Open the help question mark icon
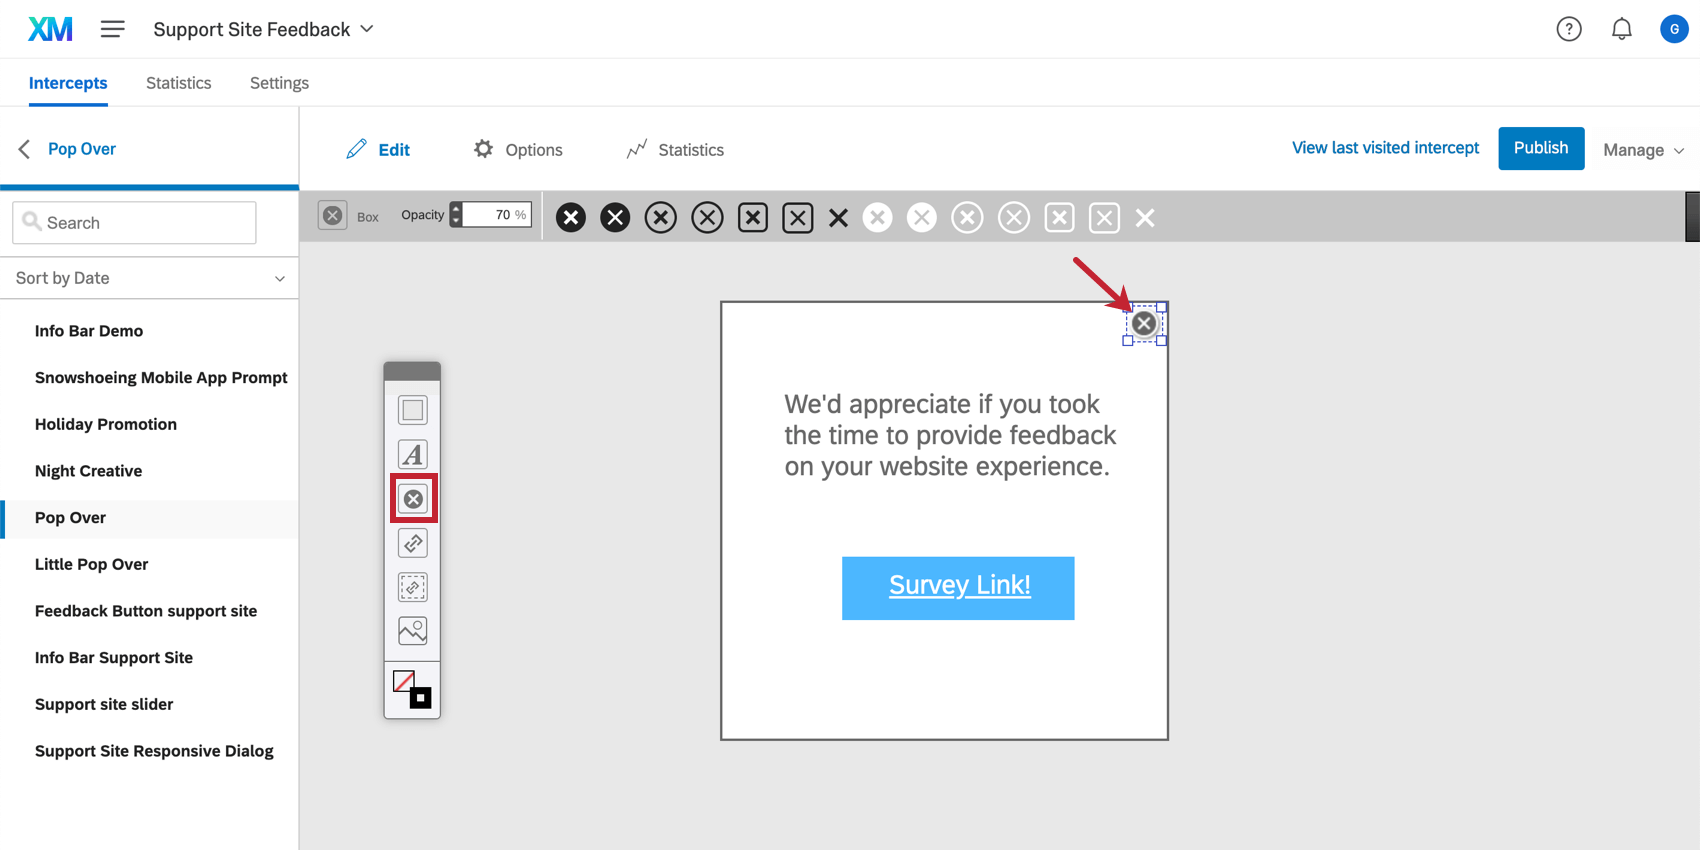Viewport: 1700px width, 850px height. 1569,29
